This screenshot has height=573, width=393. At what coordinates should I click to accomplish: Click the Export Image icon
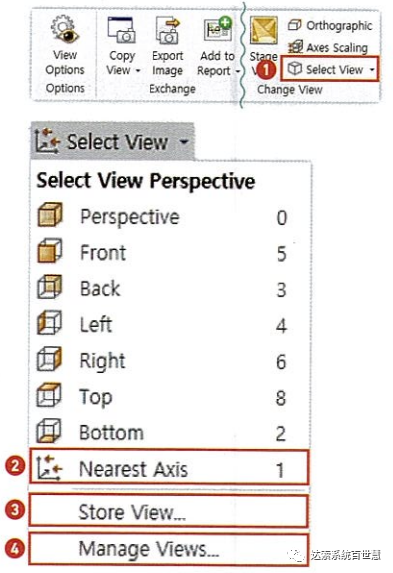tap(167, 31)
